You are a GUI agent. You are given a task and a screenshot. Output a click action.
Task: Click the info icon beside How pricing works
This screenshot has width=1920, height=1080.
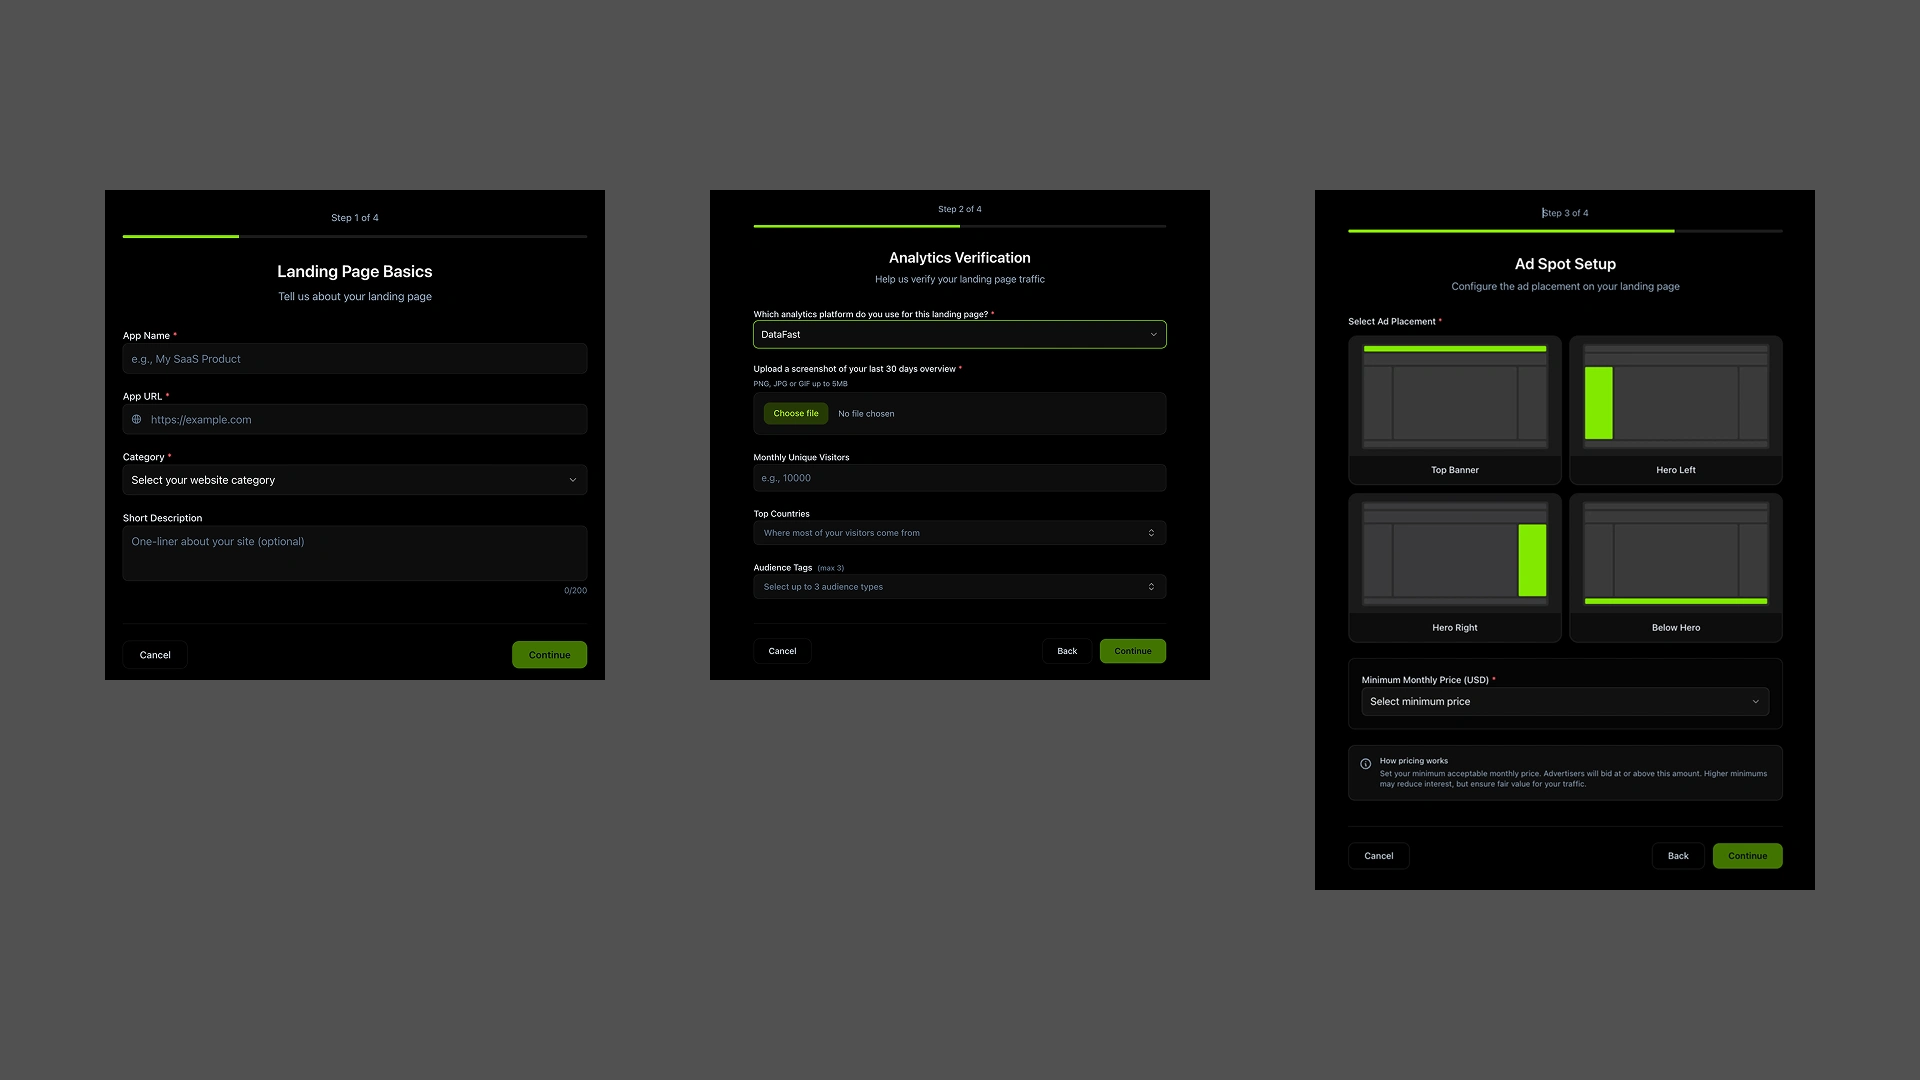(x=1366, y=761)
